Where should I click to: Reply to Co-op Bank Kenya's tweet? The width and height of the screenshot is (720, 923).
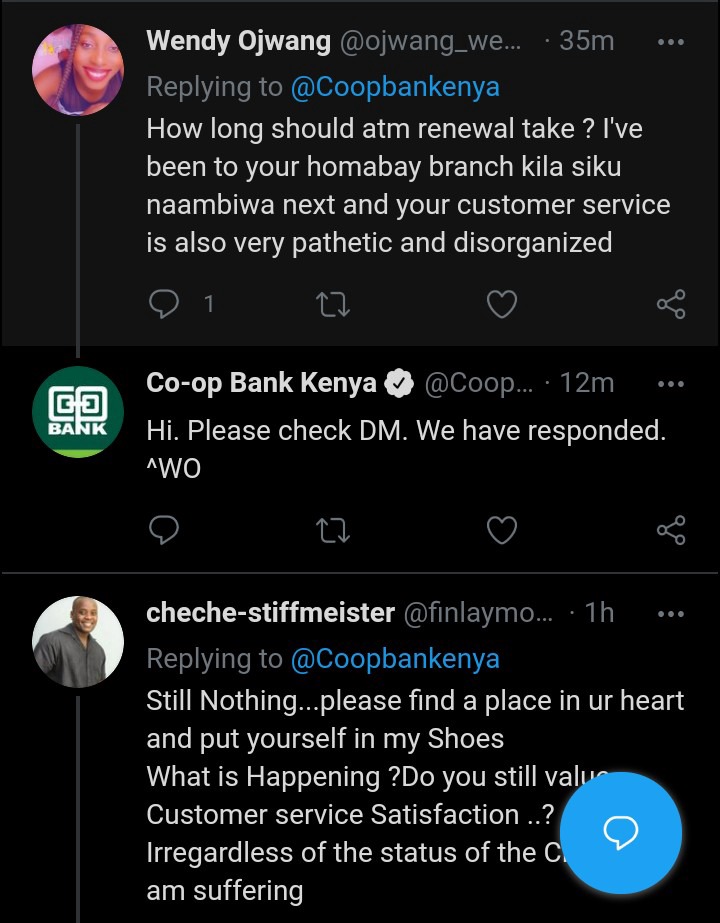point(164,530)
